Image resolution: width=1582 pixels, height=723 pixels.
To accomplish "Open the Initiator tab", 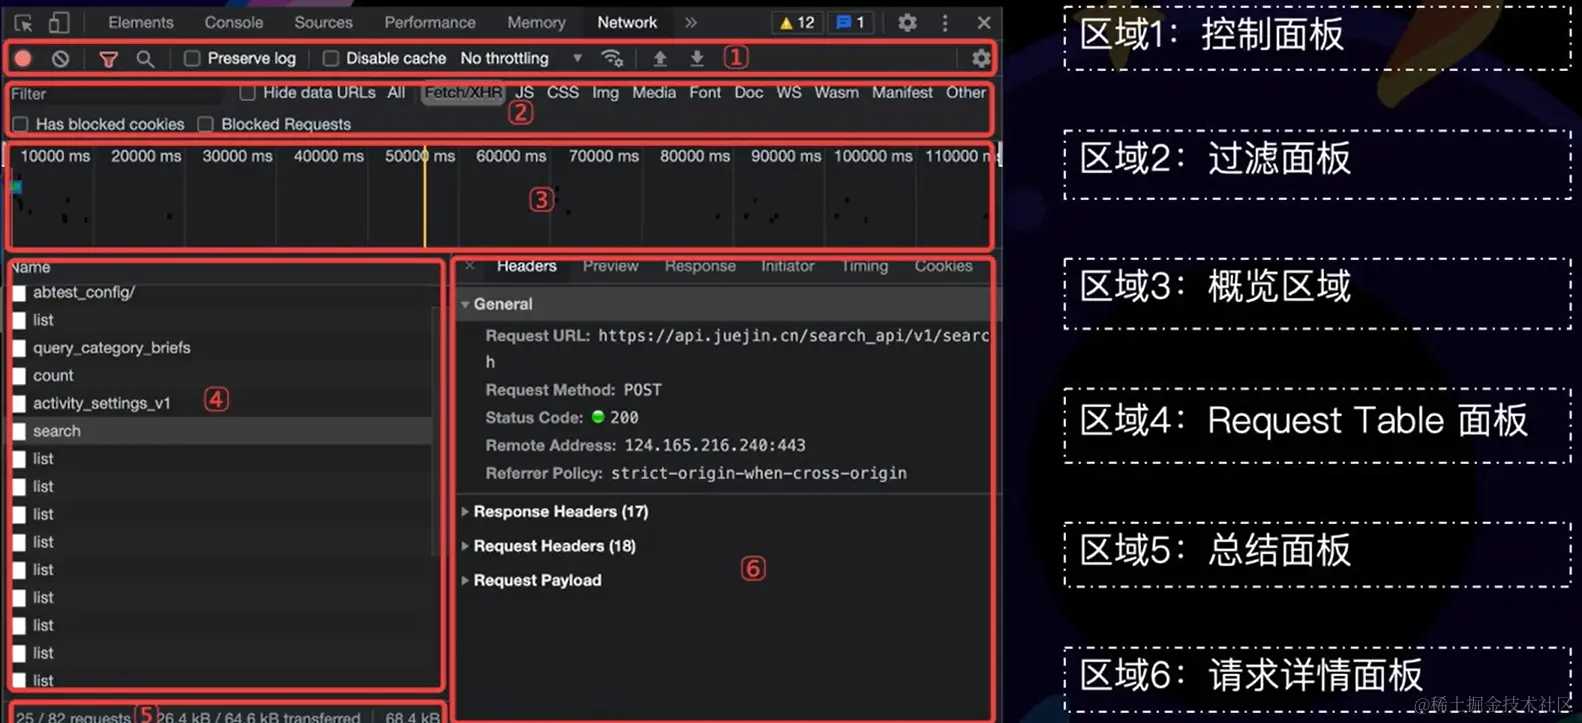I will pyautogui.click(x=787, y=266).
